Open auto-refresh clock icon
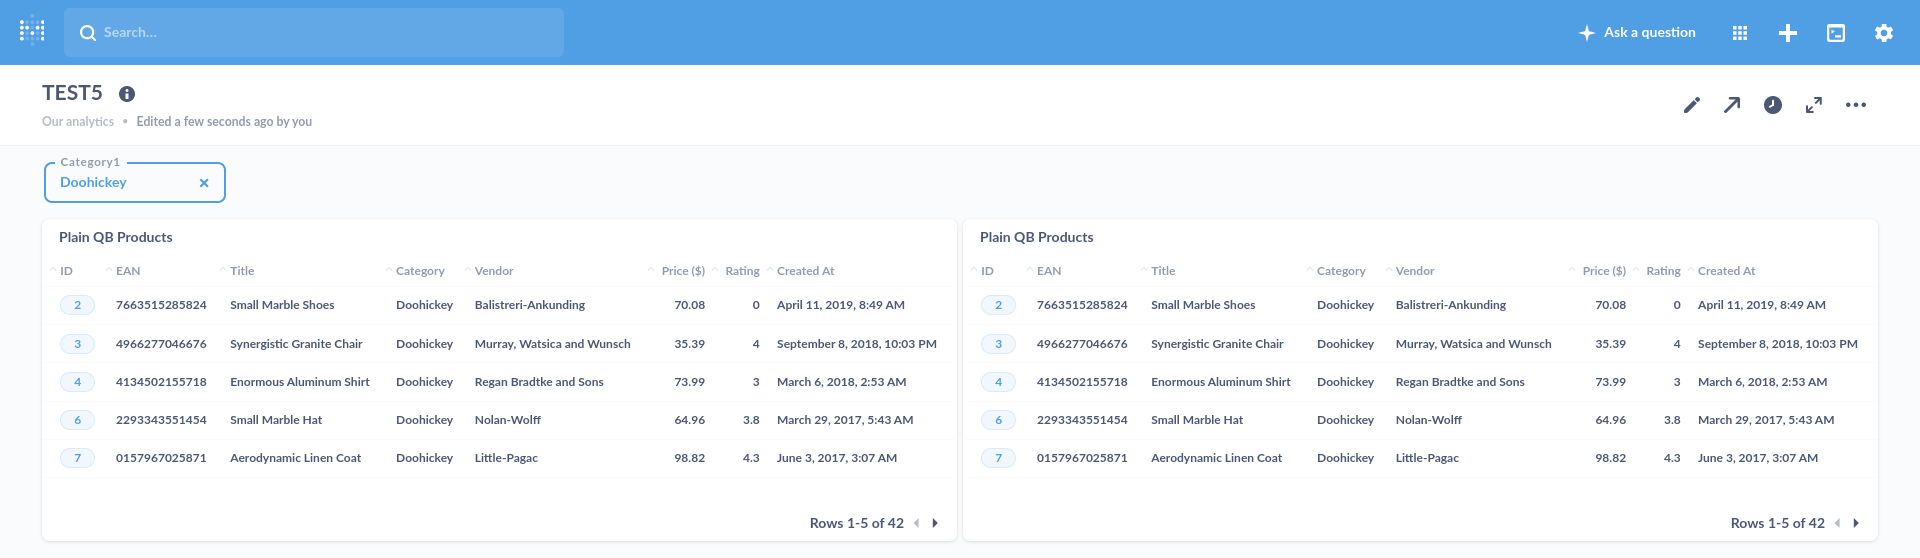 pos(1773,105)
